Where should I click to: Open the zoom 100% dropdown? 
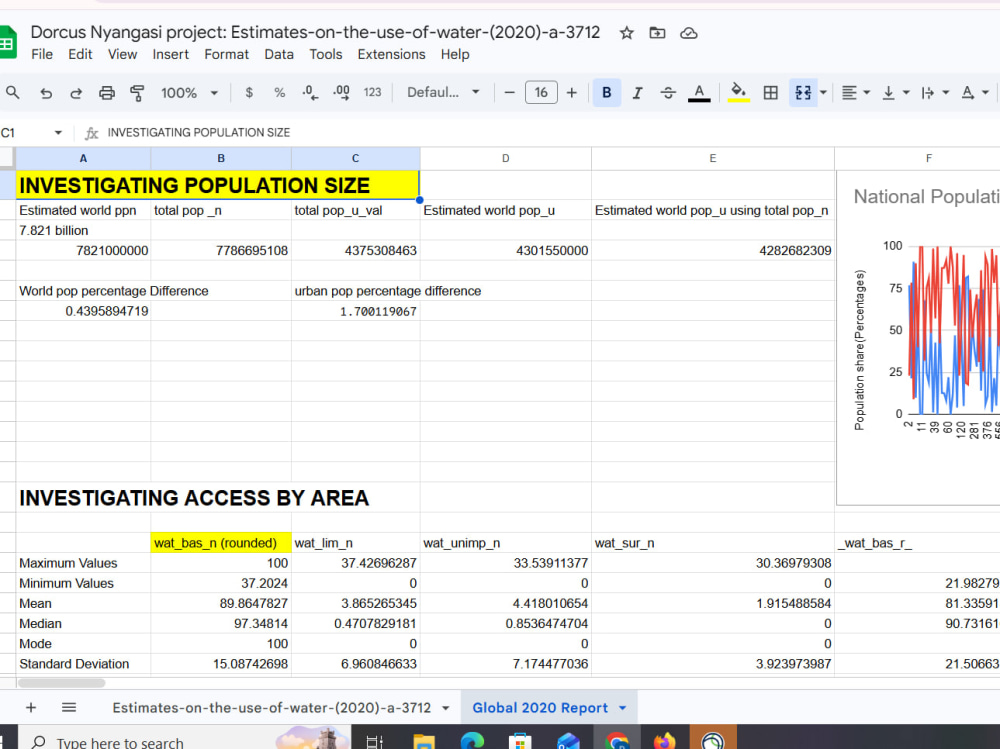coord(189,93)
